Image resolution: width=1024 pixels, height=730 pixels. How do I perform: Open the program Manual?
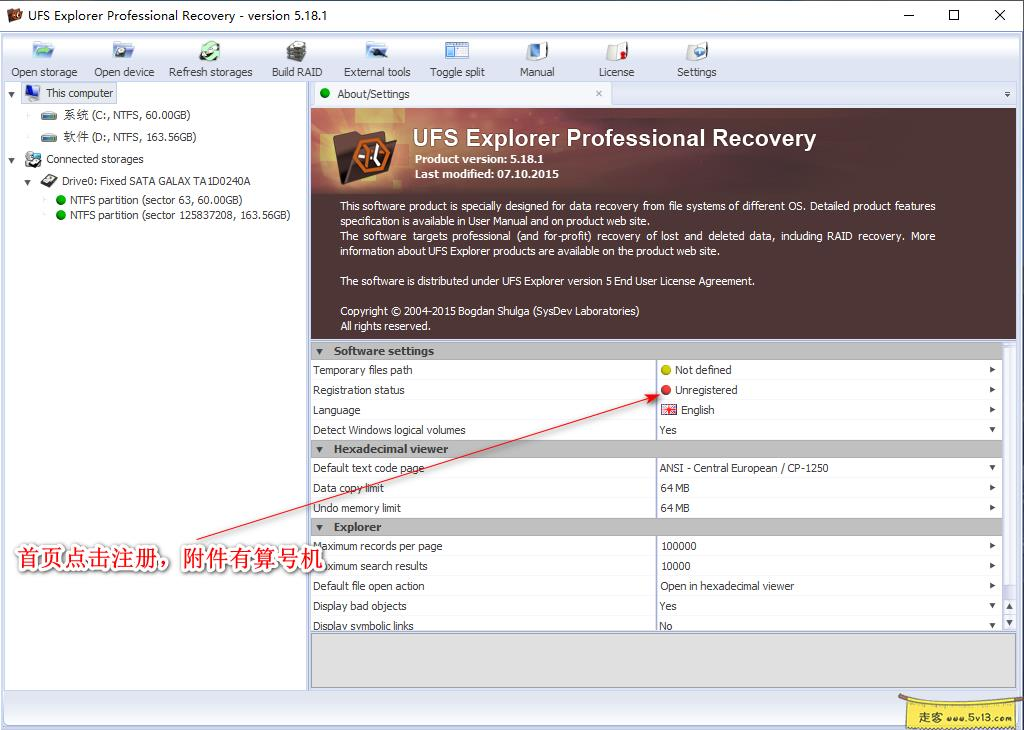[x=537, y=55]
